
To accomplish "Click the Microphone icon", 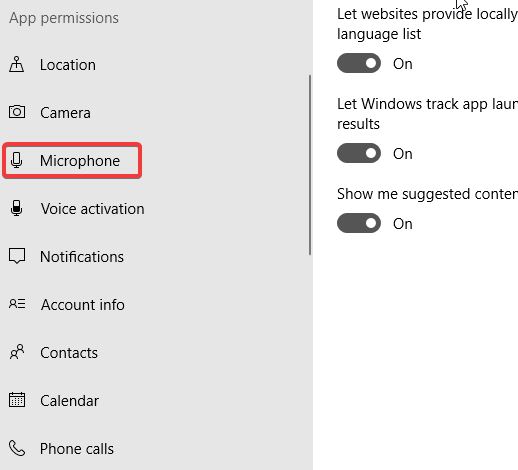I will pos(16,160).
